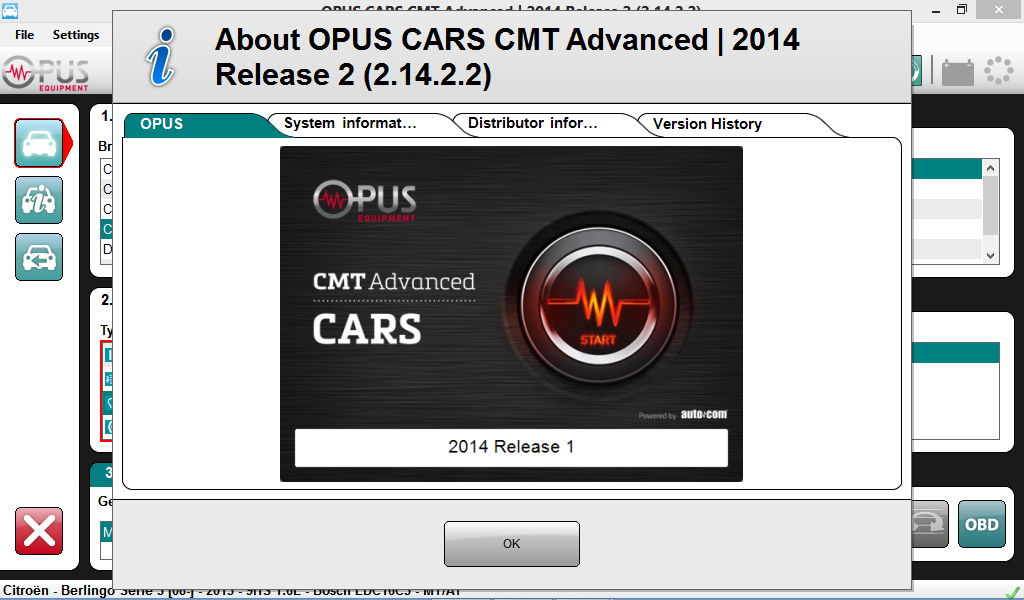Image resolution: width=1024 pixels, height=600 pixels.
Task: Click the green checkmark in the status bar
Action: pyautogui.click(x=1012, y=593)
